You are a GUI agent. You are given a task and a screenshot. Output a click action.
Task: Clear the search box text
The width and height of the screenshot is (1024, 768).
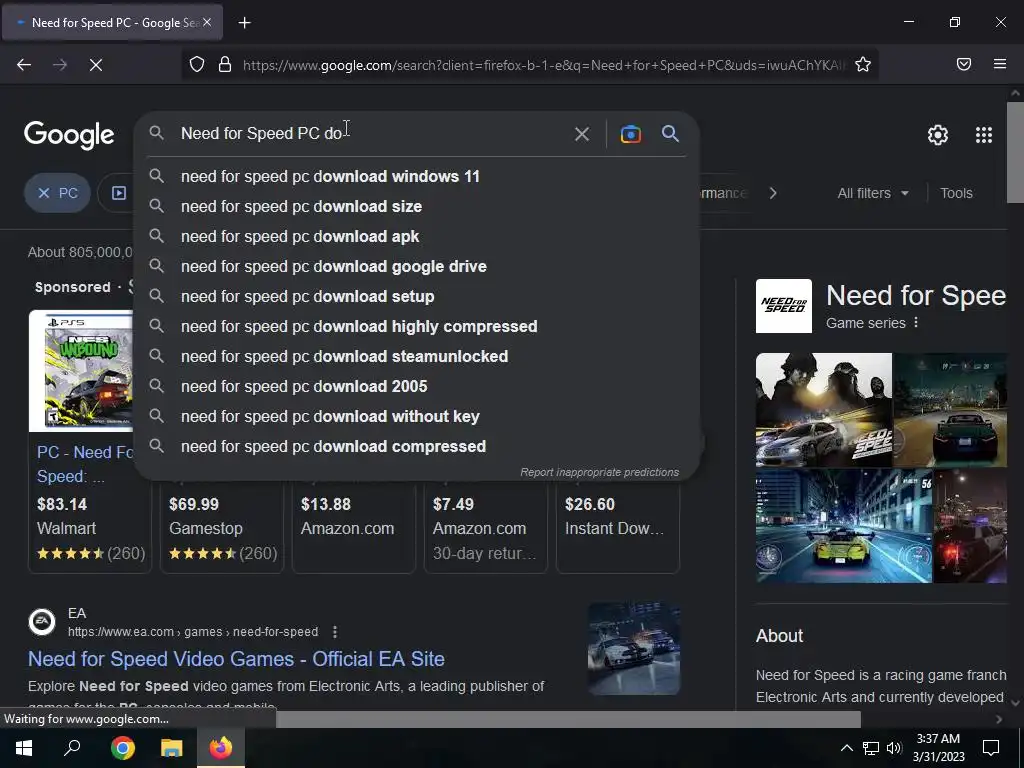(x=581, y=134)
